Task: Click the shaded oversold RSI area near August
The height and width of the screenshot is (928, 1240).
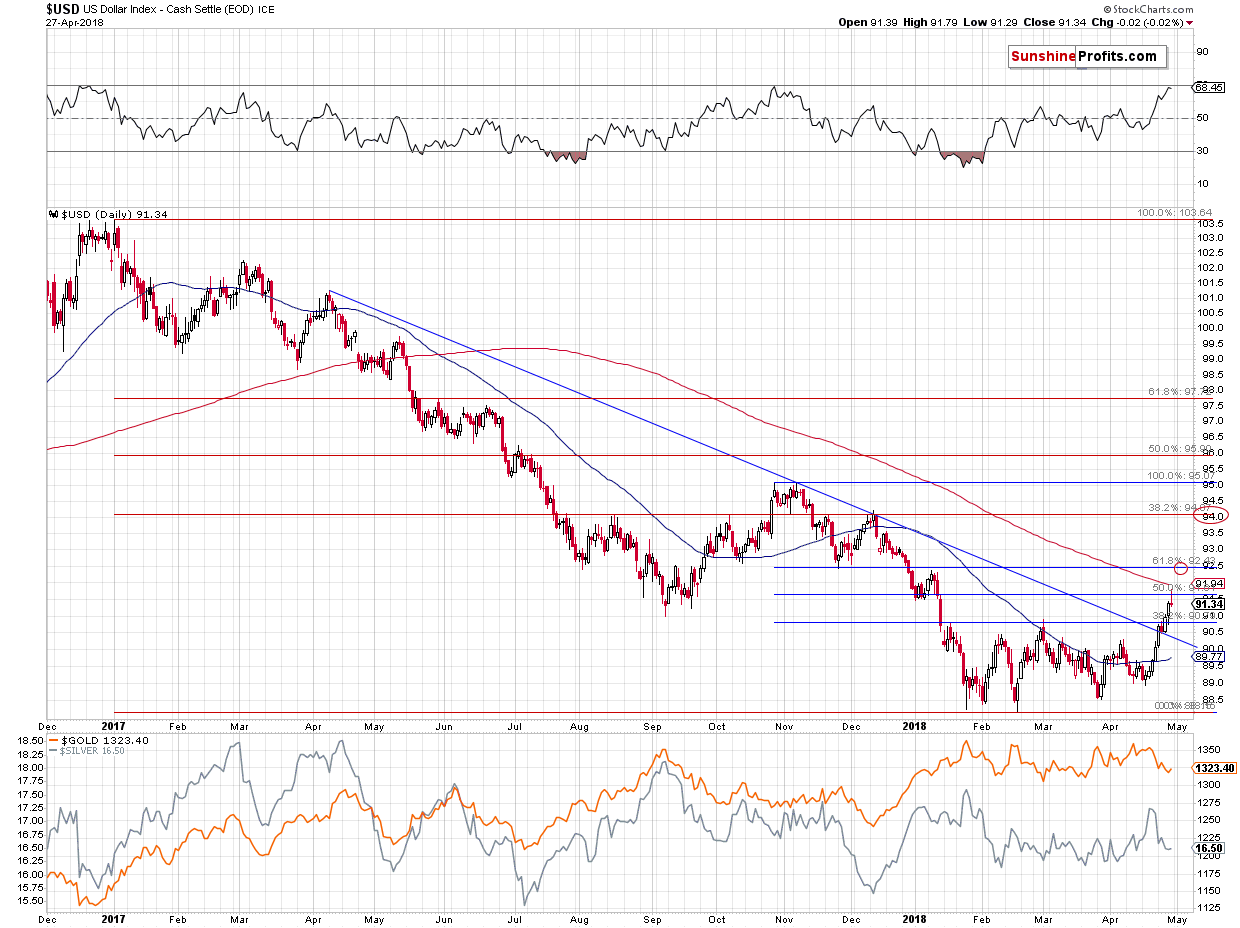Action: point(567,157)
